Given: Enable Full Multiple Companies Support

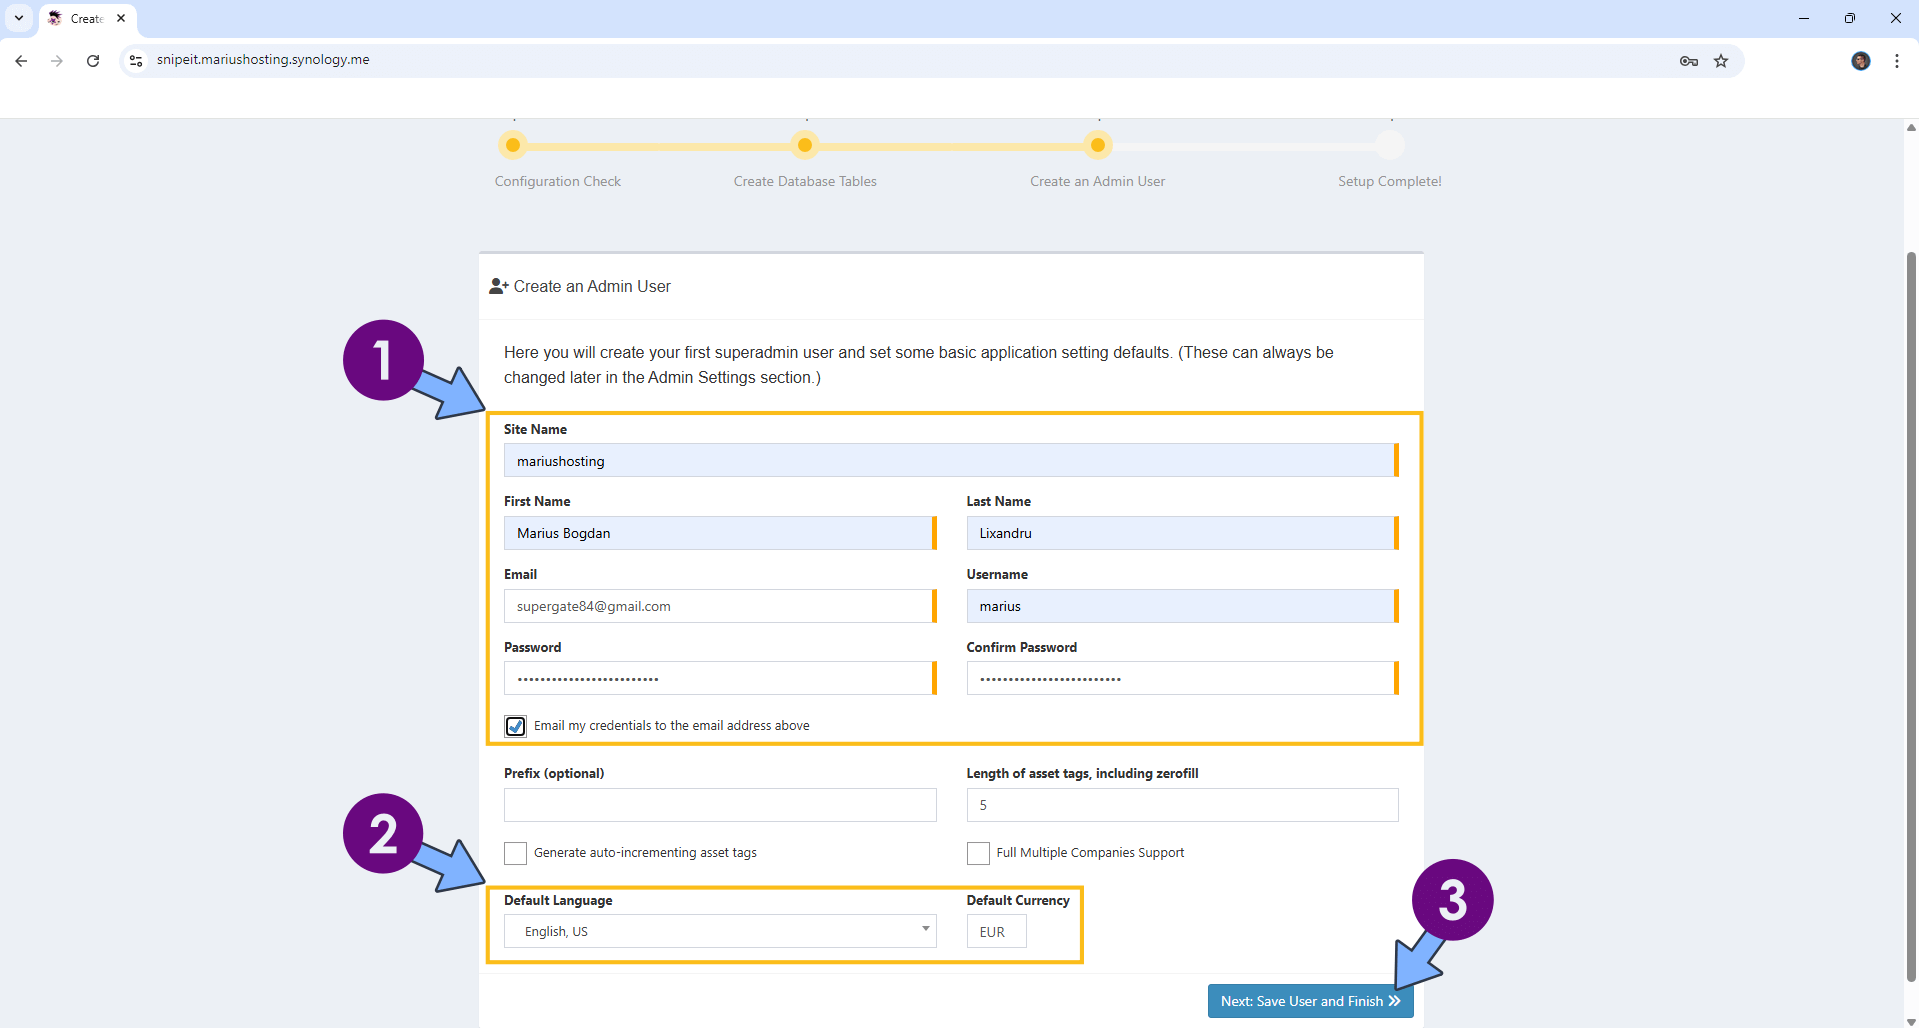Looking at the screenshot, I should pyautogui.click(x=977, y=853).
